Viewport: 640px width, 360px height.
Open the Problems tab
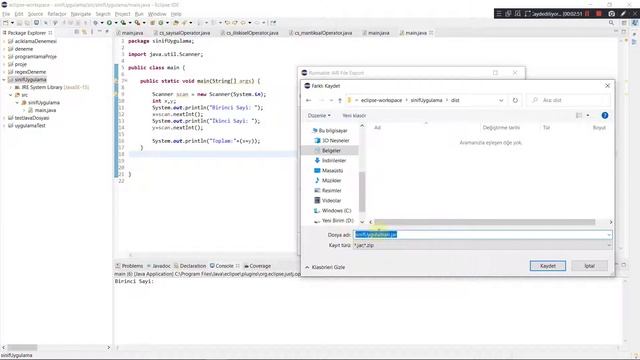click(x=129, y=266)
